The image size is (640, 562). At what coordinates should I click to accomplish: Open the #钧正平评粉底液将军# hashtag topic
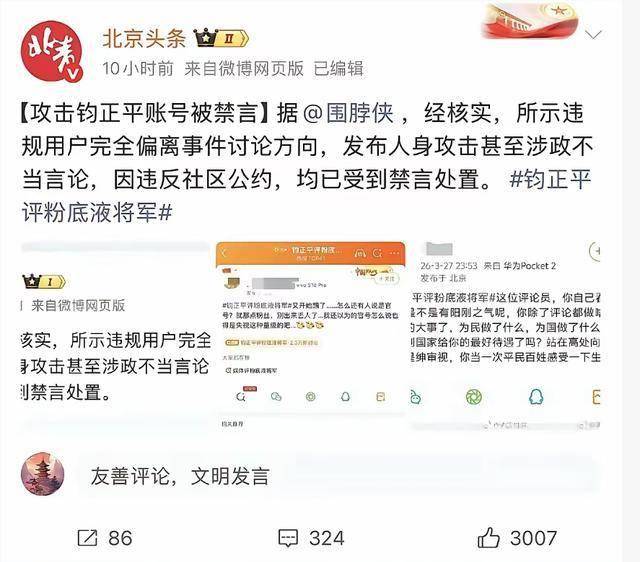tap(306, 196)
